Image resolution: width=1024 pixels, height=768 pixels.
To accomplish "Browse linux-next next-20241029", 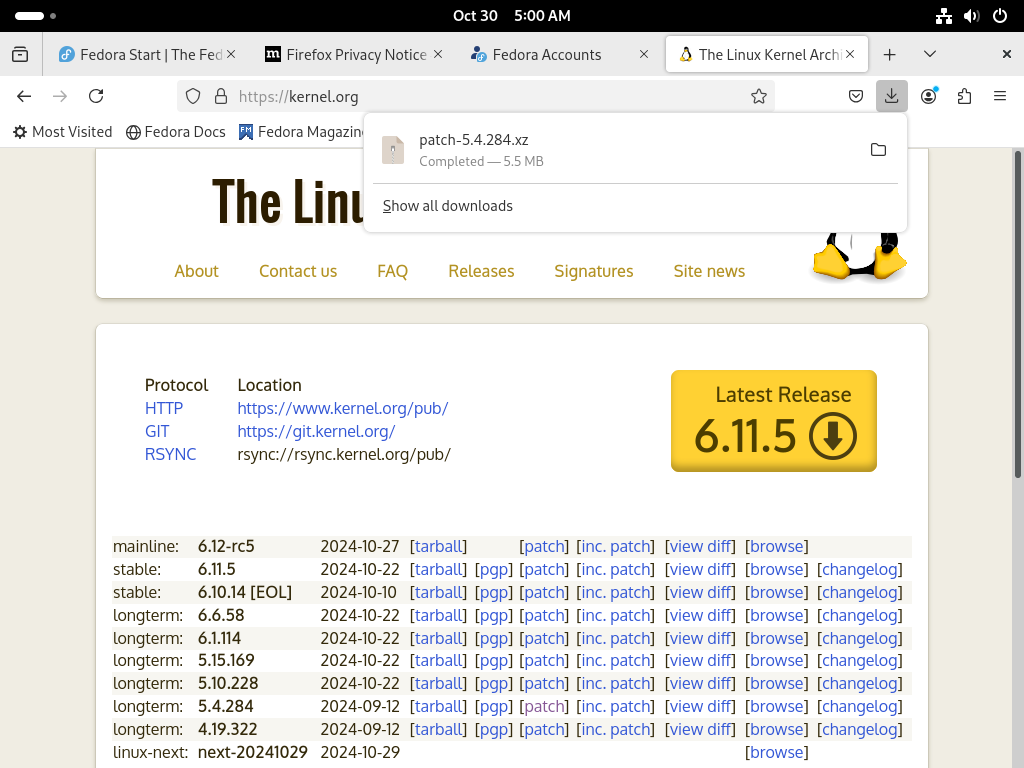I will click(x=776, y=752).
